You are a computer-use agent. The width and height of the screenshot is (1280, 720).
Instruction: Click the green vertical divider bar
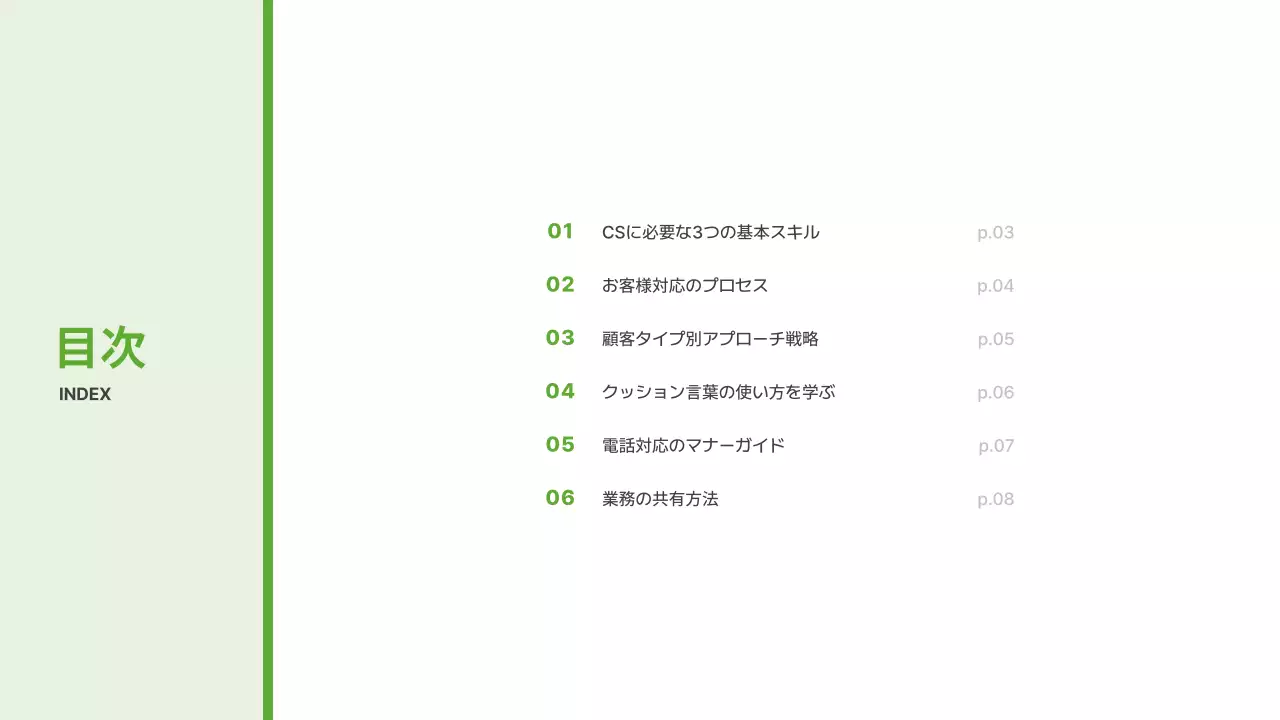[x=268, y=360]
